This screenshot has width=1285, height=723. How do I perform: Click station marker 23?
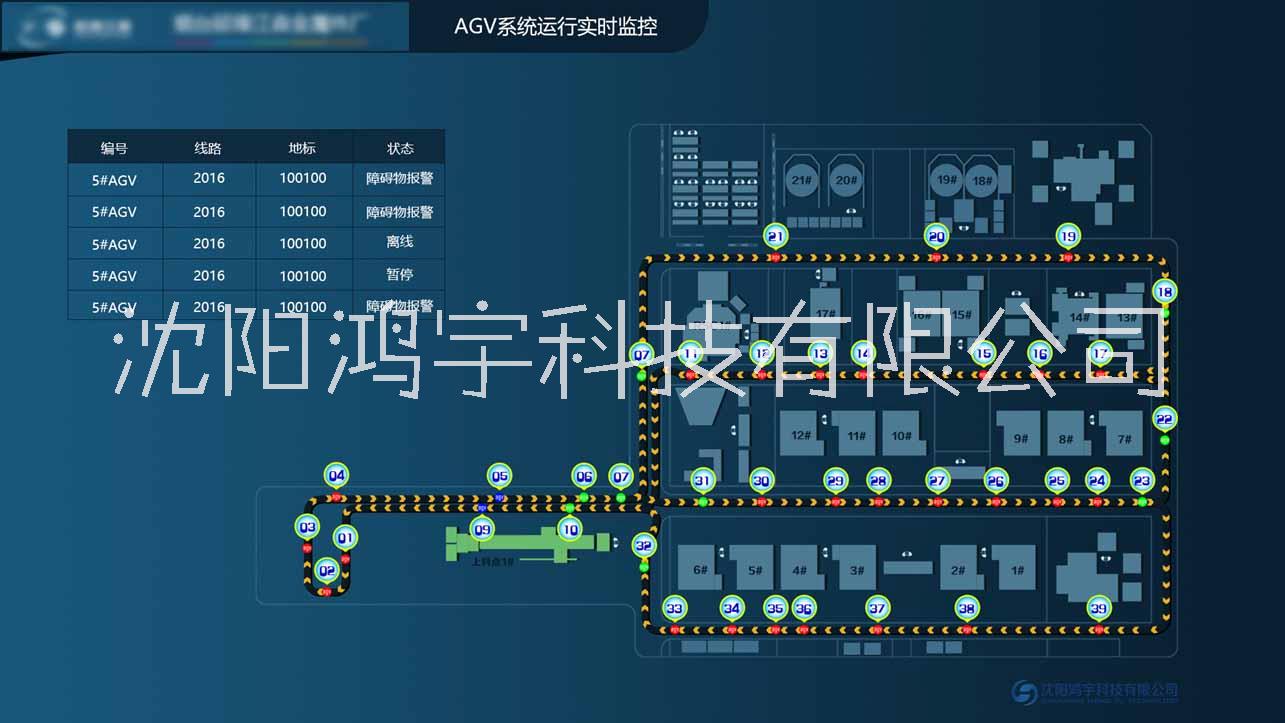click(x=1142, y=480)
